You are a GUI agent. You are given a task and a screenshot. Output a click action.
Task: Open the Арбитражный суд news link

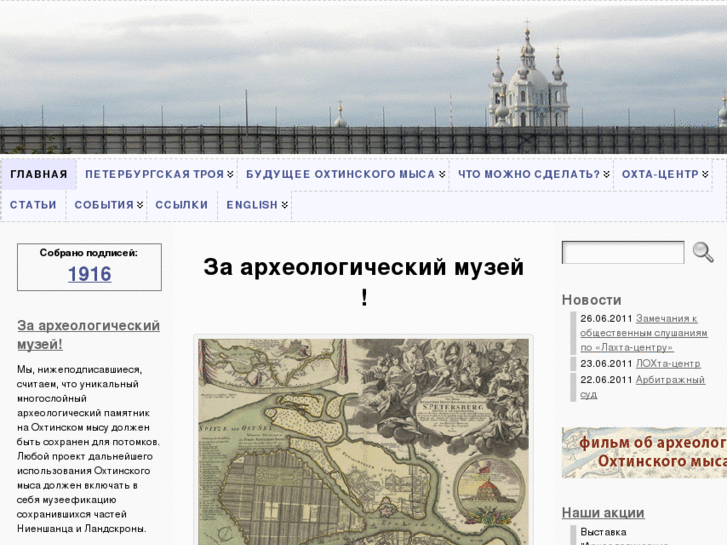pyautogui.click(x=670, y=386)
